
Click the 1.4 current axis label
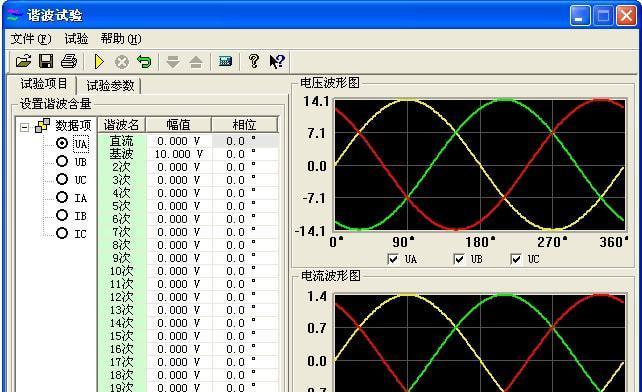click(317, 296)
